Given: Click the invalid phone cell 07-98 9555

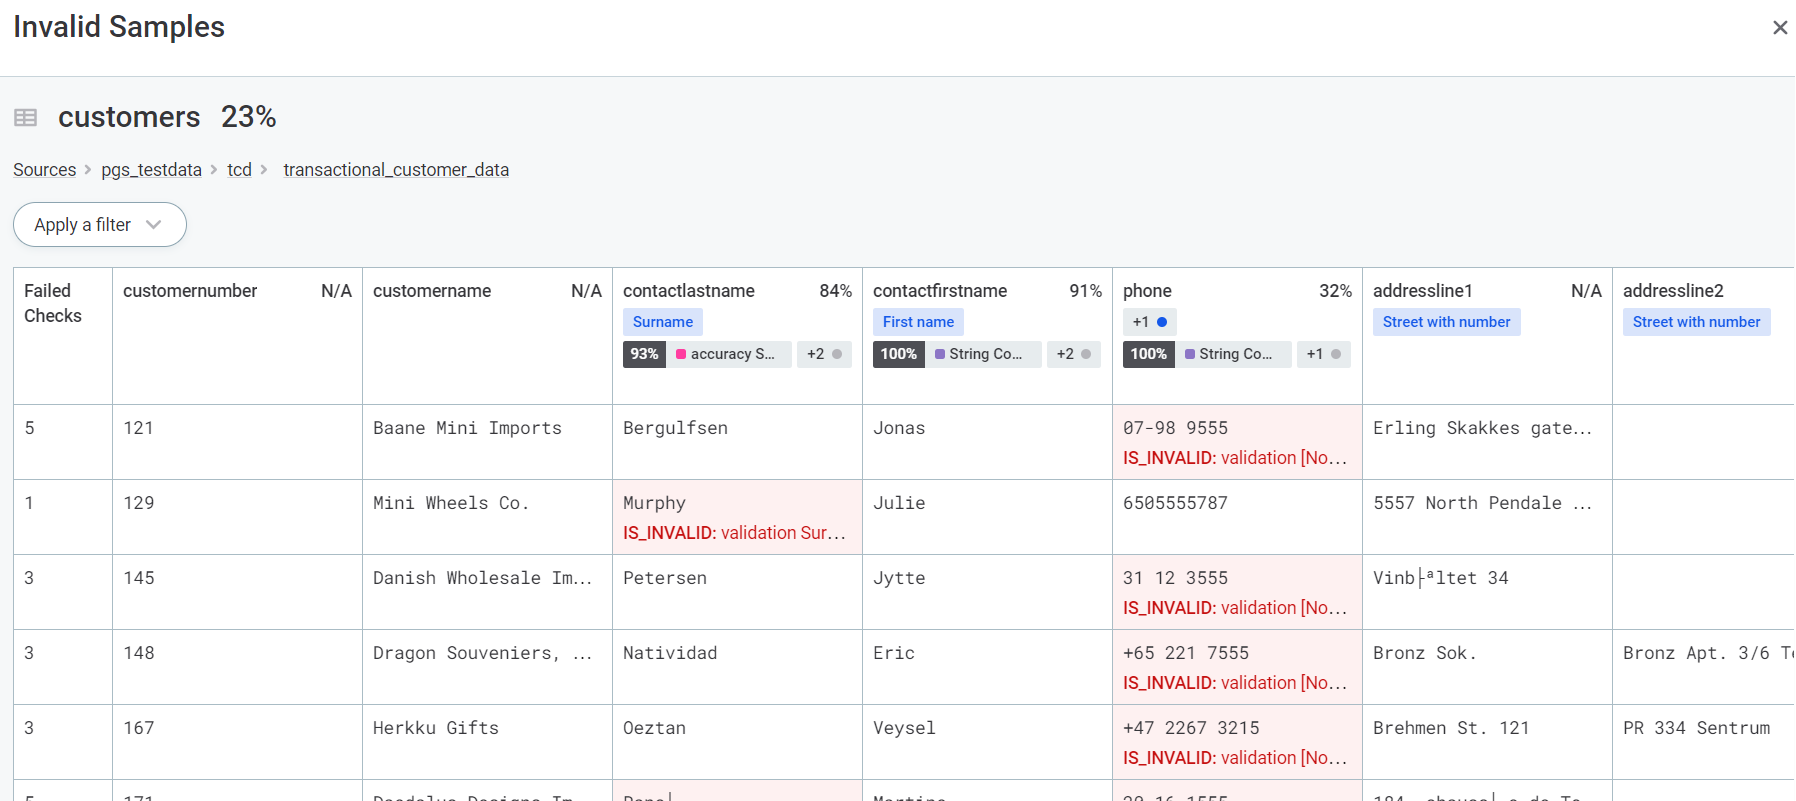Looking at the screenshot, I should (1236, 442).
